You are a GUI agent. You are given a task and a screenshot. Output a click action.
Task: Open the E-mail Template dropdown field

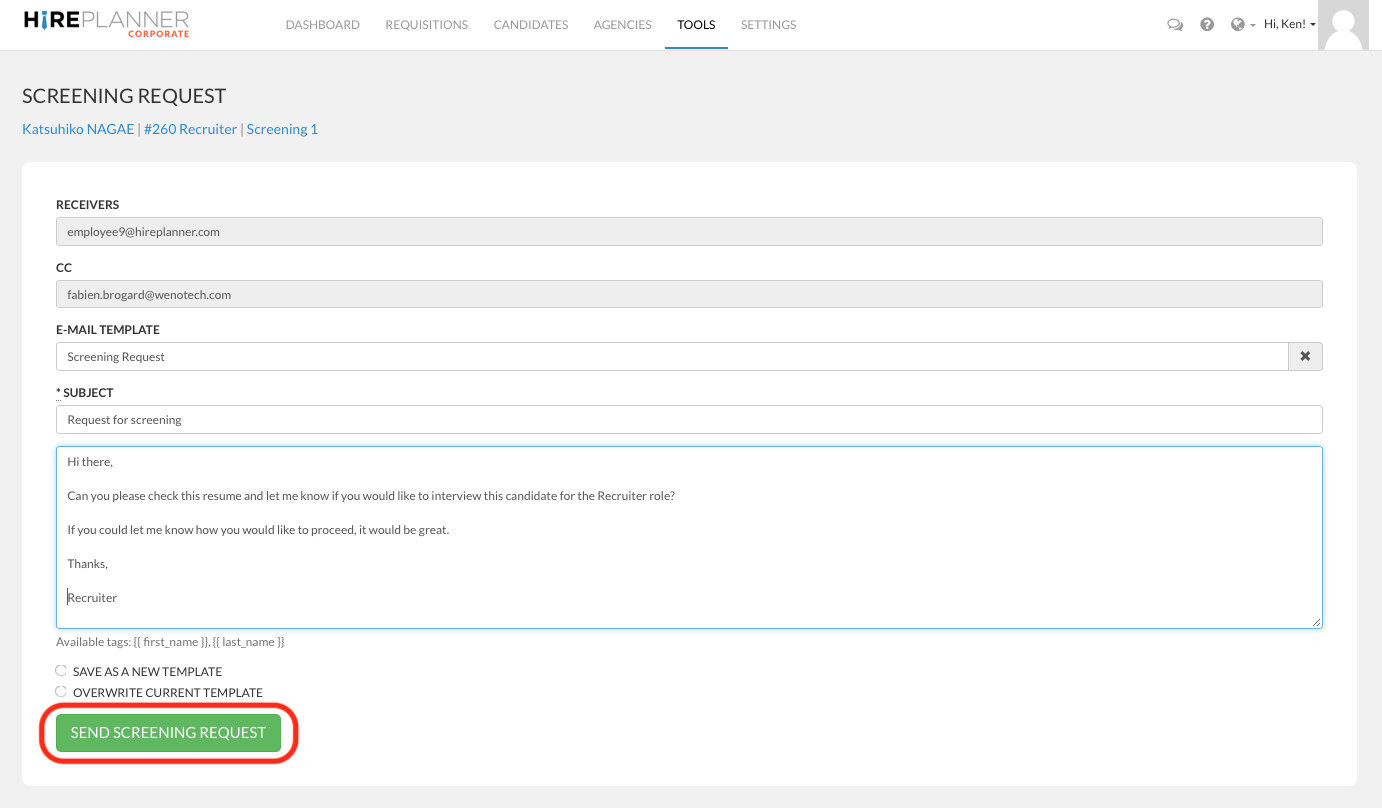(671, 357)
